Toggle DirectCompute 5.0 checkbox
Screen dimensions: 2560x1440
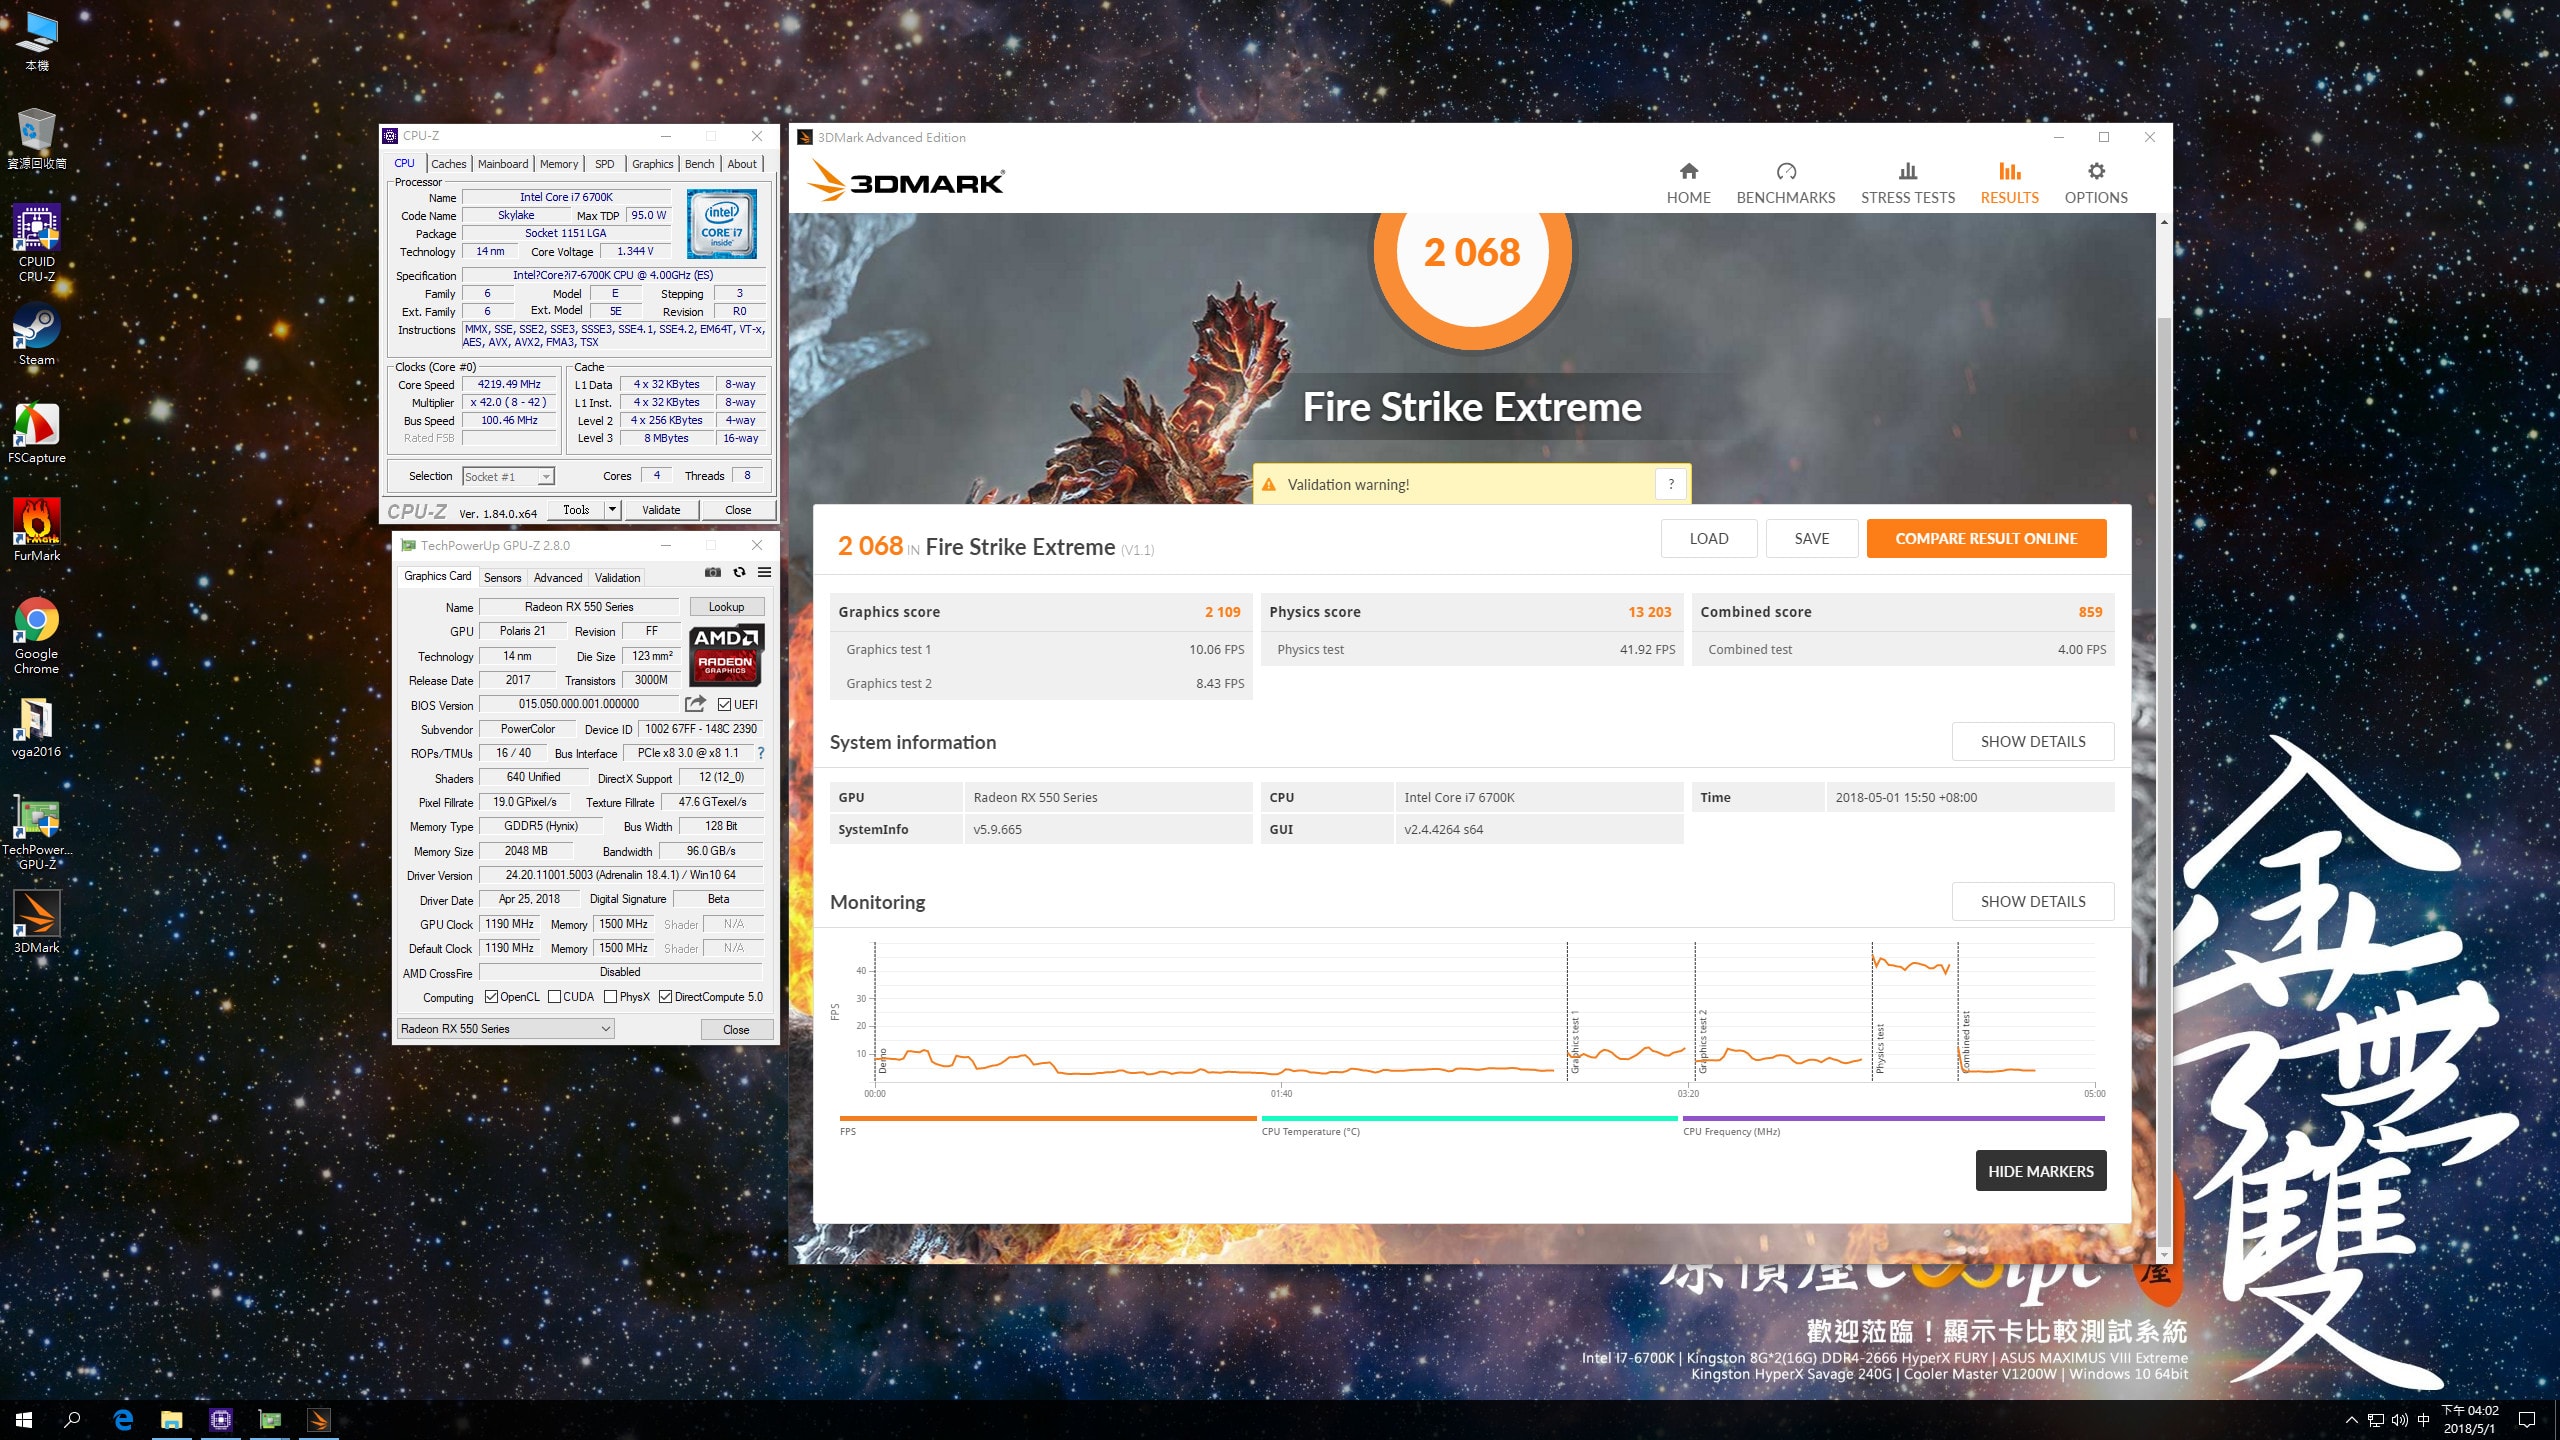point(665,997)
